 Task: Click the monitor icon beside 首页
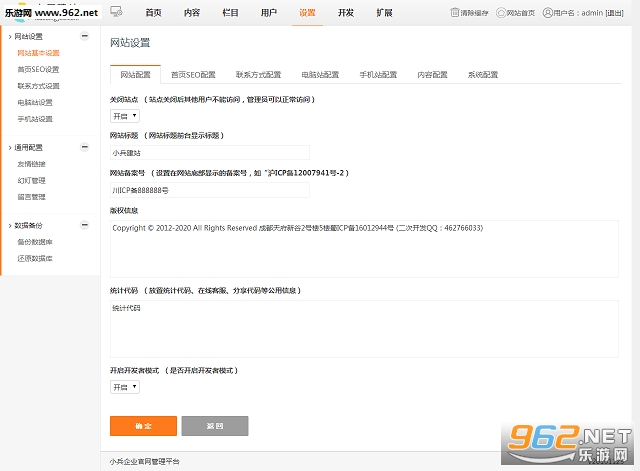click(116, 12)
